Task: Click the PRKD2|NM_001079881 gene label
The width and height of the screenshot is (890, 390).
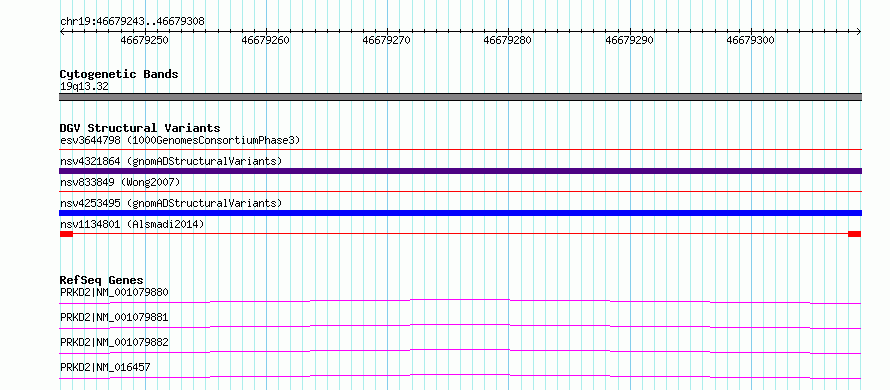Action: coord(114,317)
